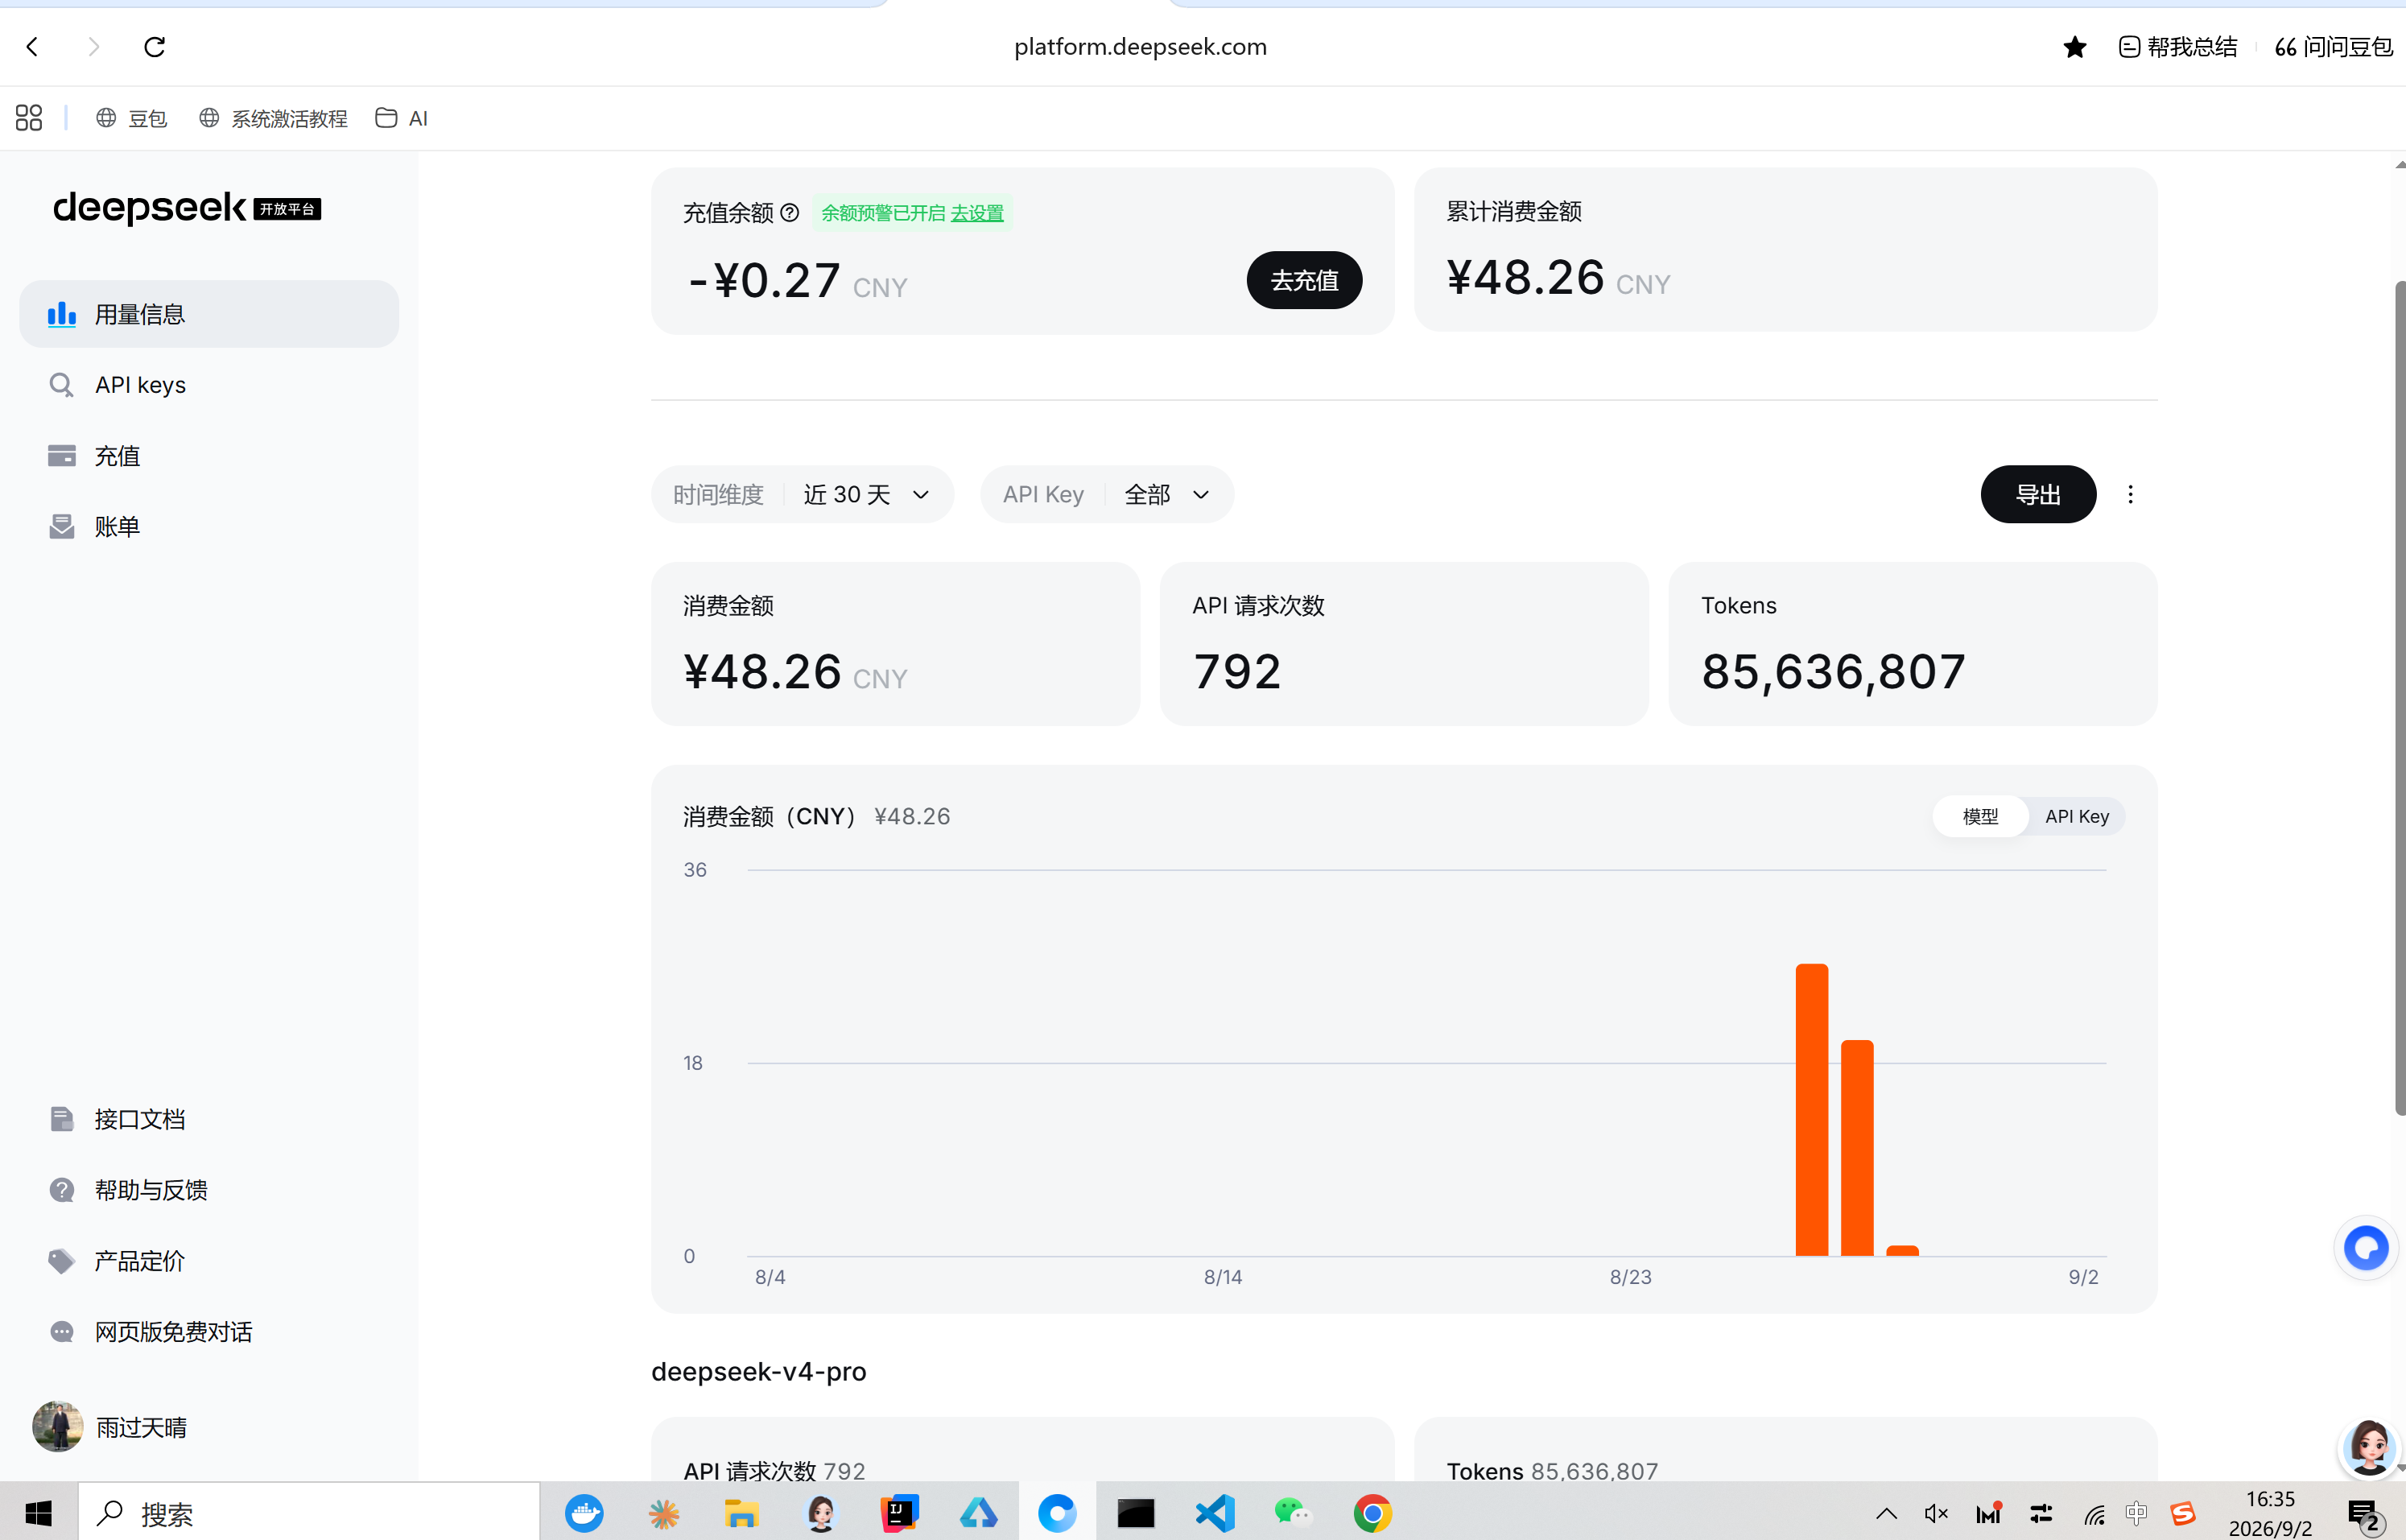Expand the API Key 全部 filter dropdown
Screen dimensions: 2406x1540
1107,494
